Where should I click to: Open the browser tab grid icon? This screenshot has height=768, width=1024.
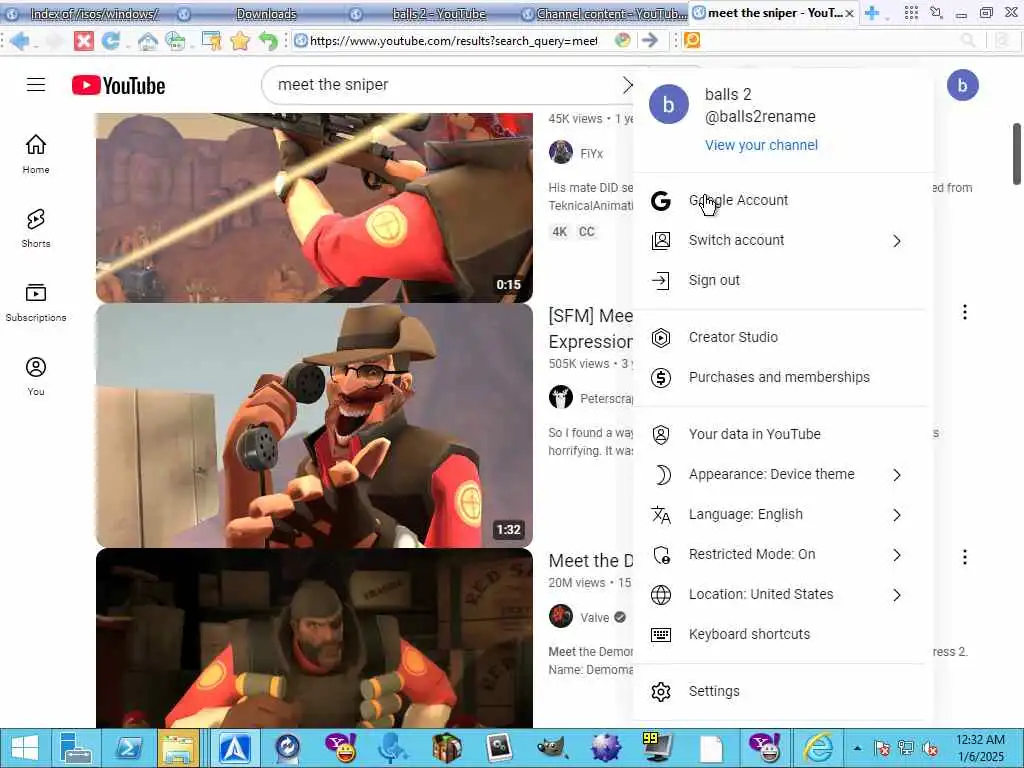pos(911,12)
